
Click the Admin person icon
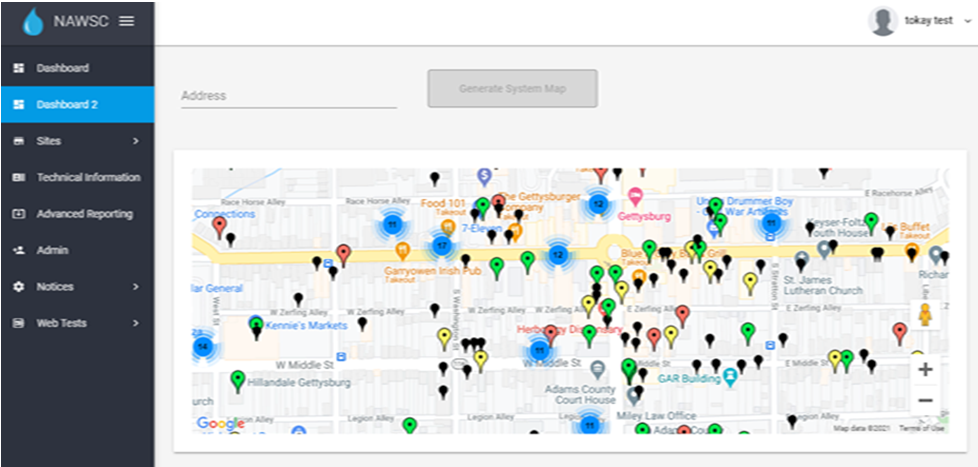pyautogui.click(x=19, y=250)
